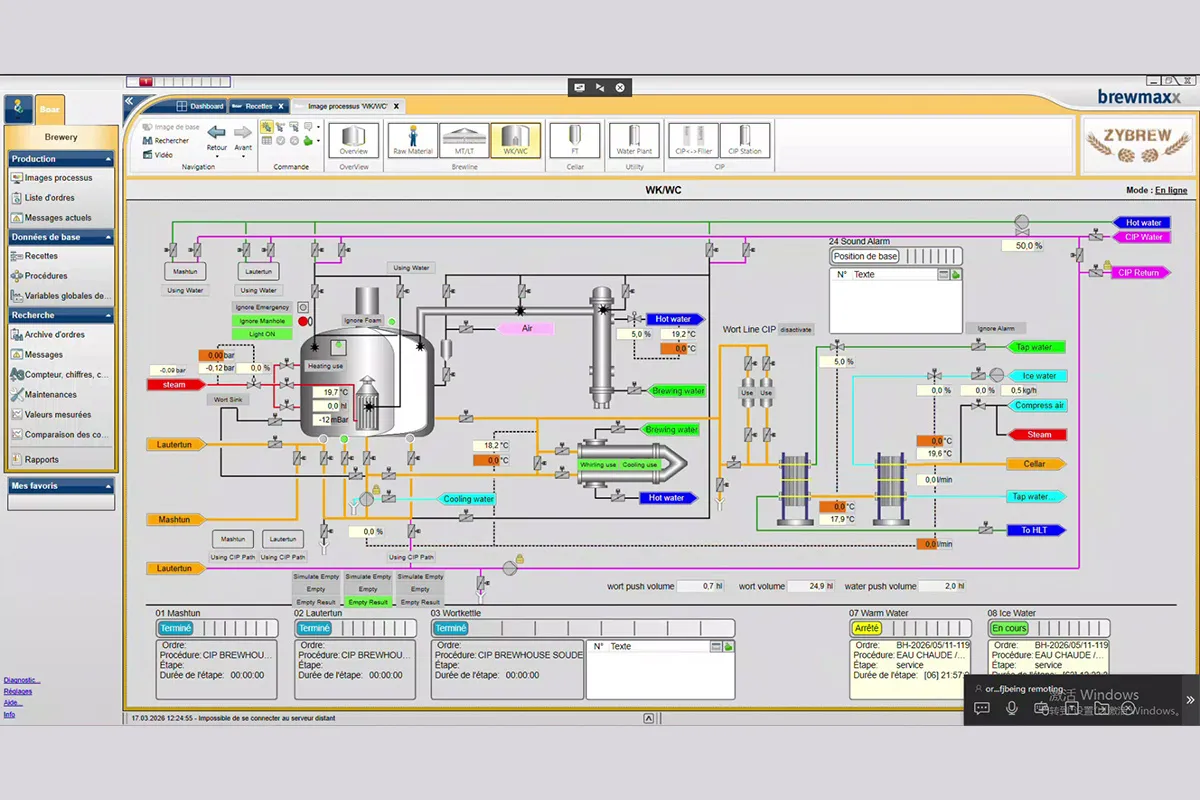The height and width of the screenshot is (800, 1200).
Task: Click Image de base in Navigation group
Action: click(170, 127)
